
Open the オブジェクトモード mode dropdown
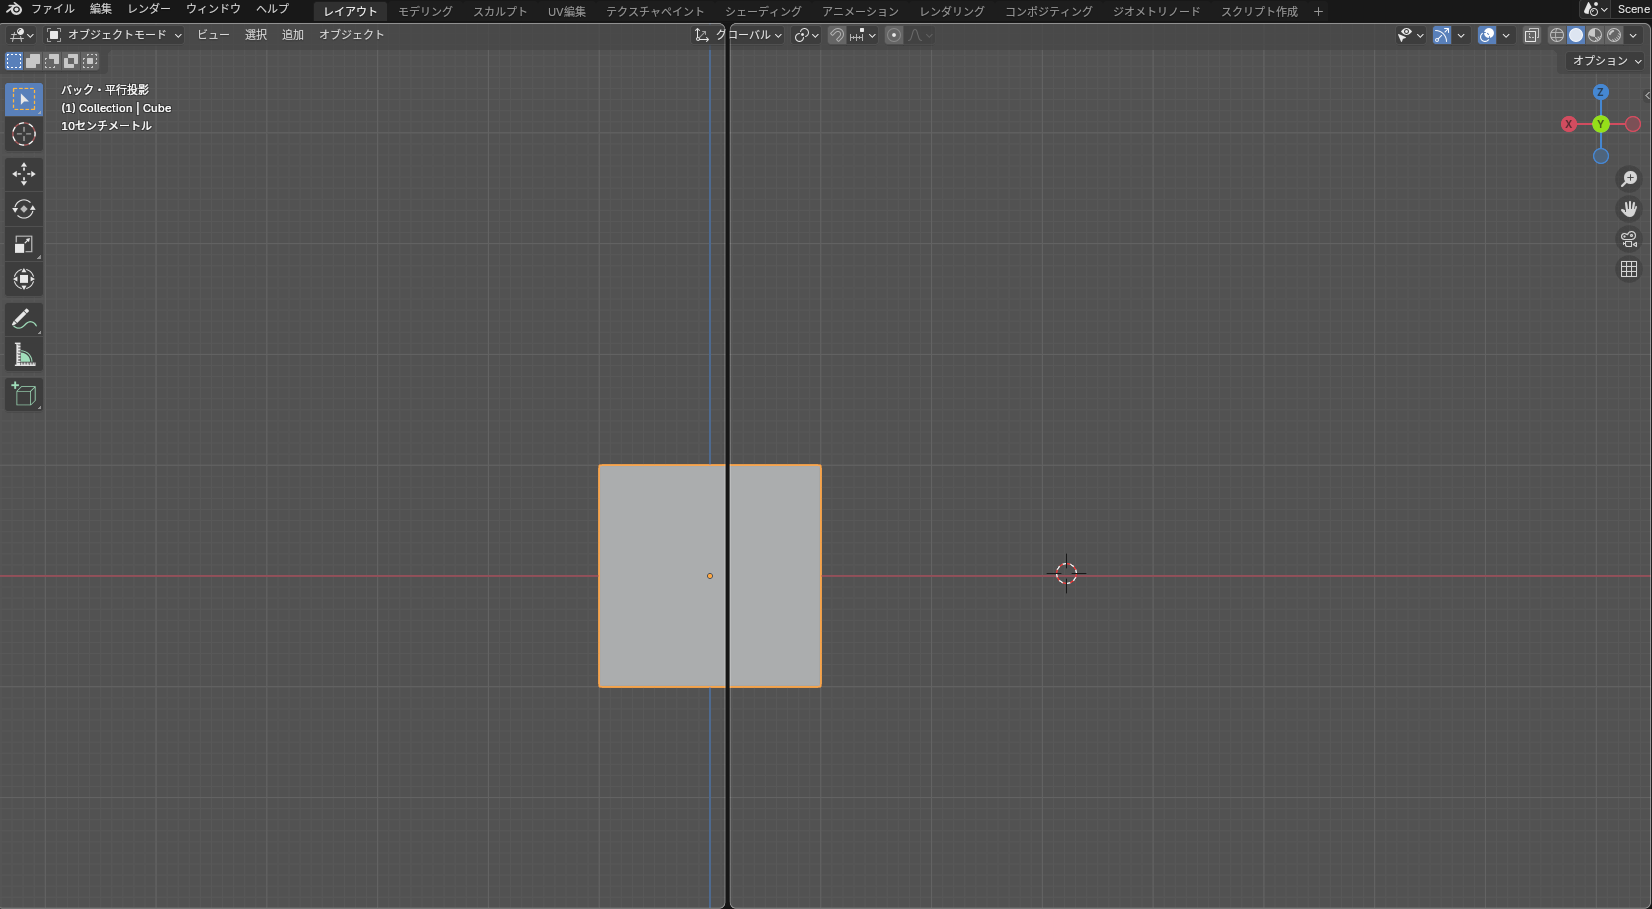click(x=115, y=35)
